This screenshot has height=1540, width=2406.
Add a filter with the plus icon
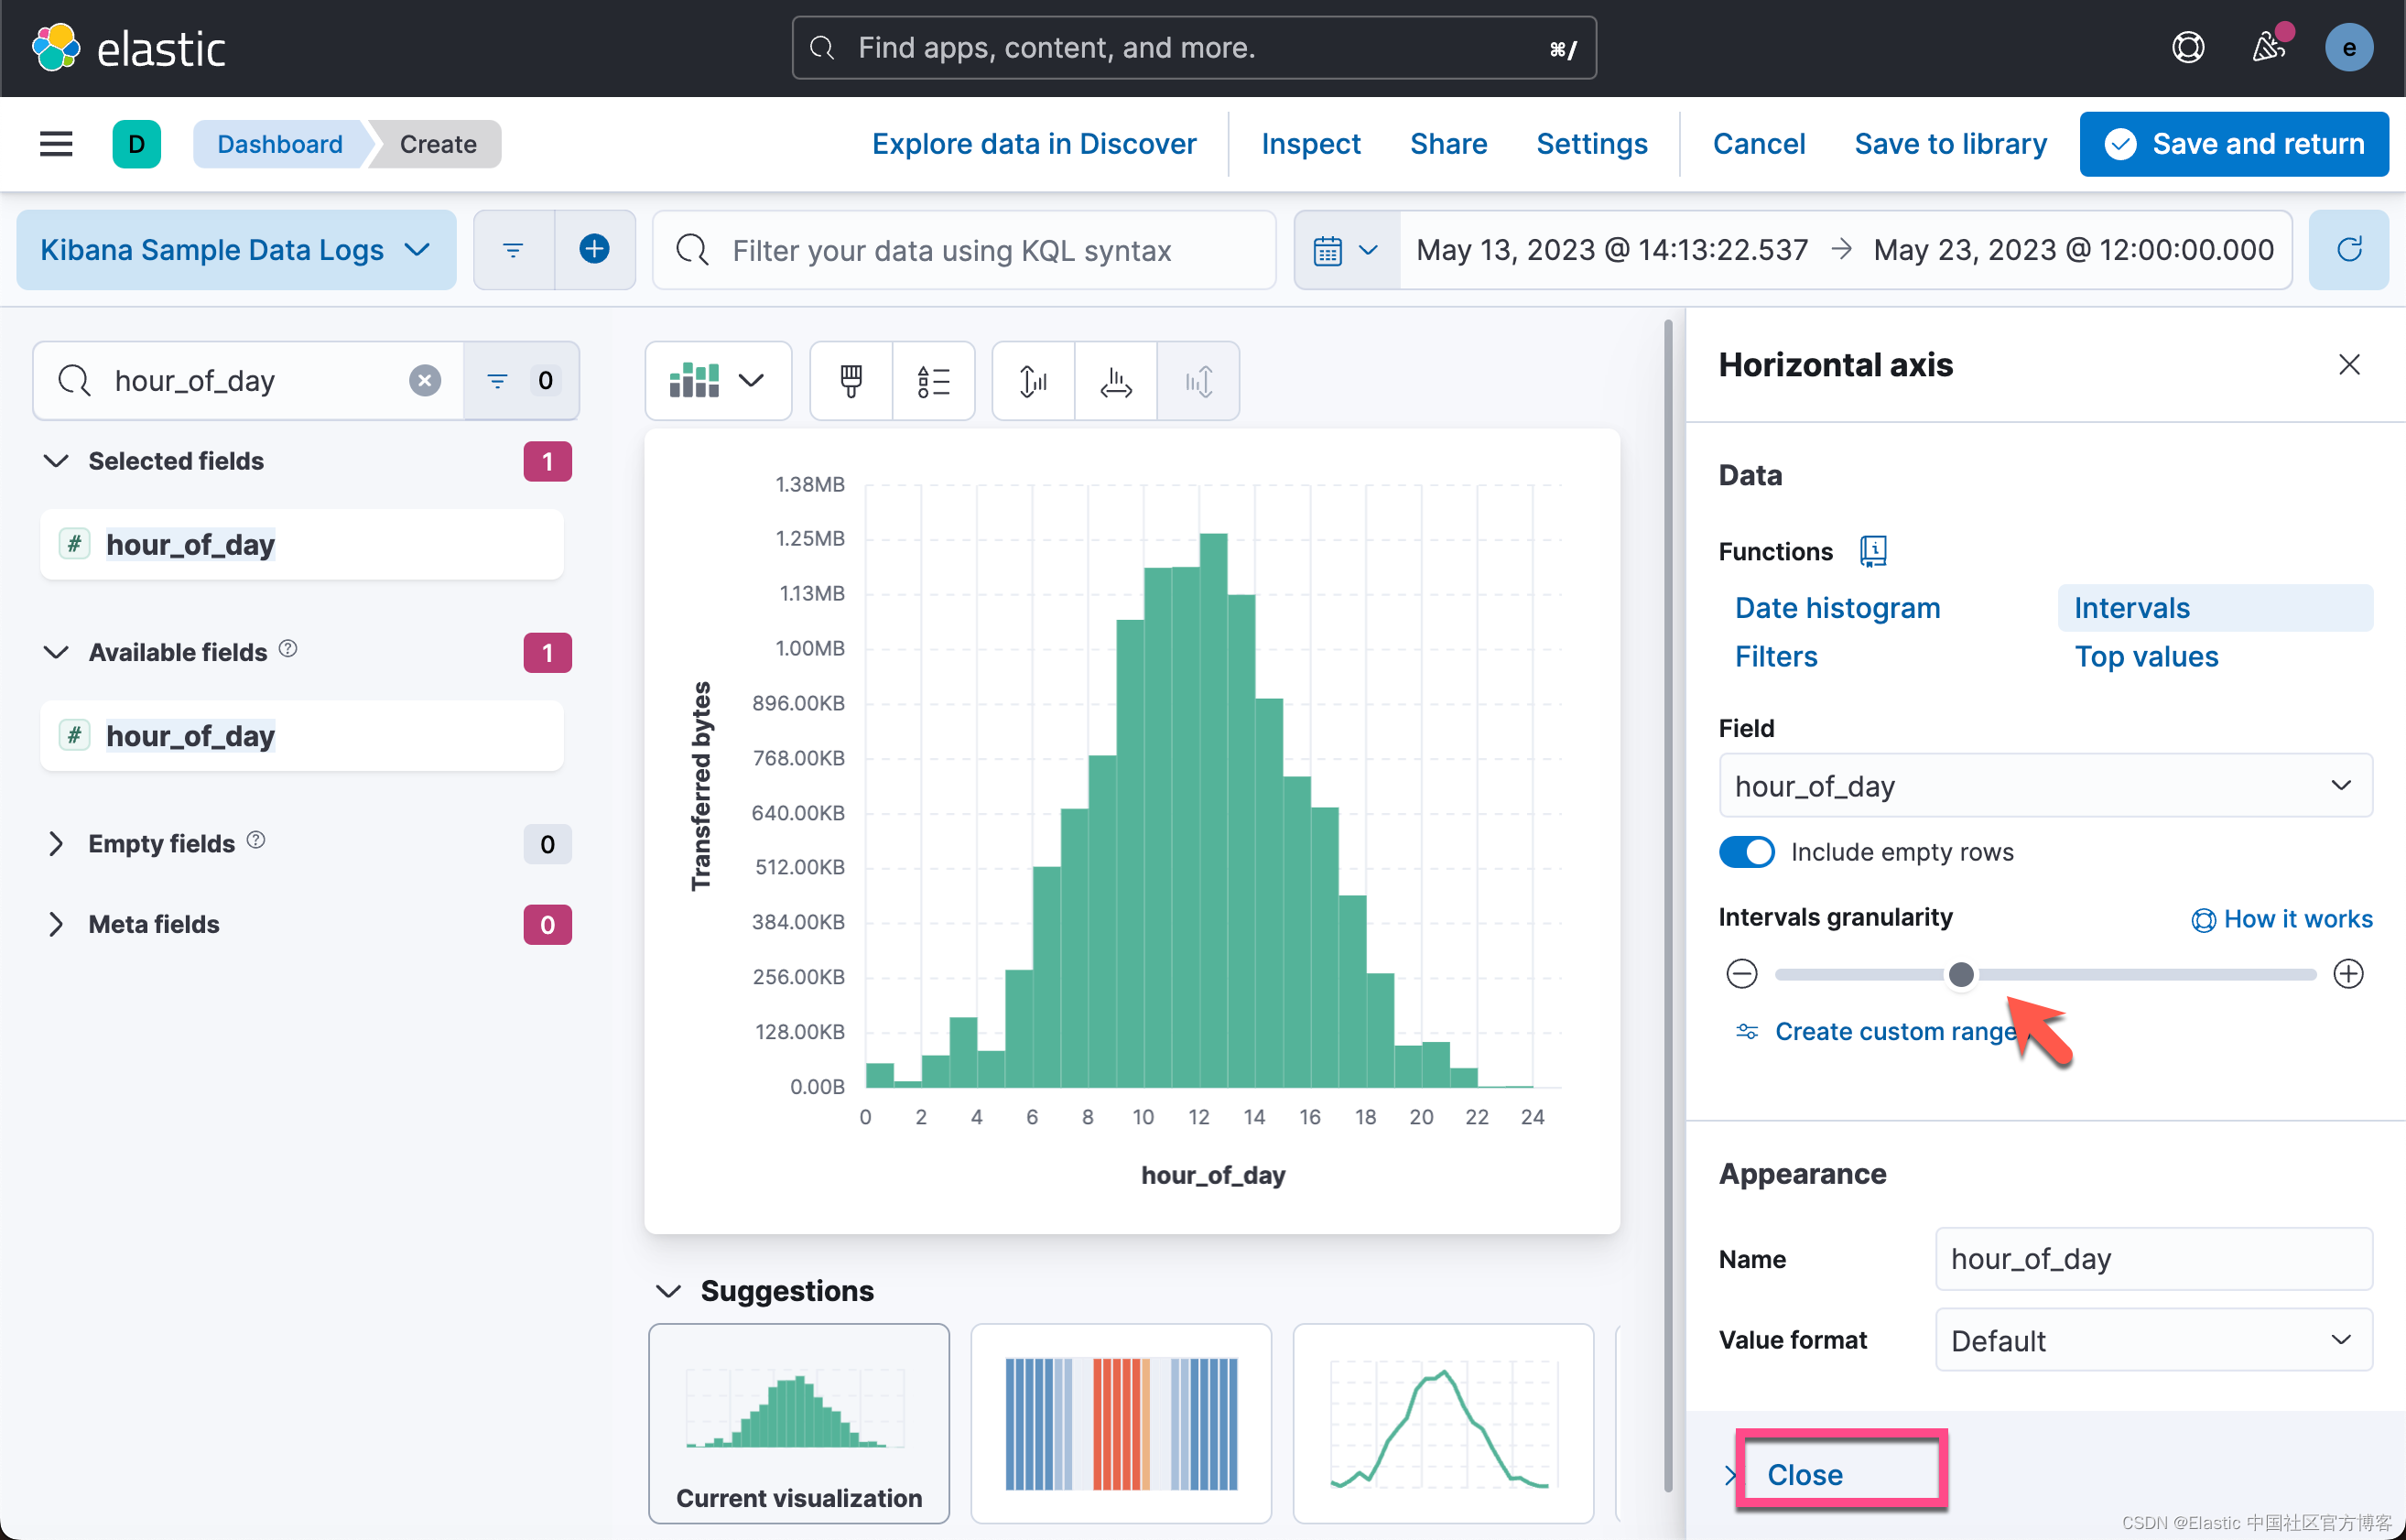[x=595, y=249]
